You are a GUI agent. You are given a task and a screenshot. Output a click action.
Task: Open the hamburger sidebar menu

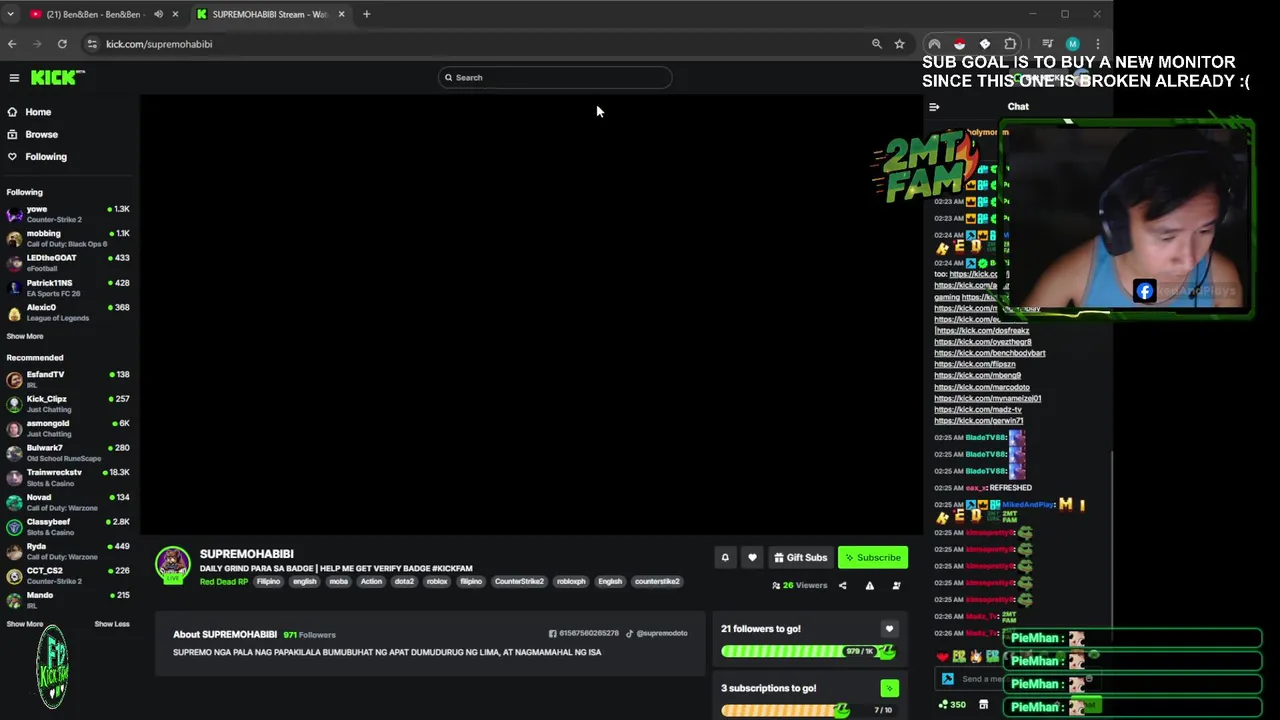tap(14, 77)
